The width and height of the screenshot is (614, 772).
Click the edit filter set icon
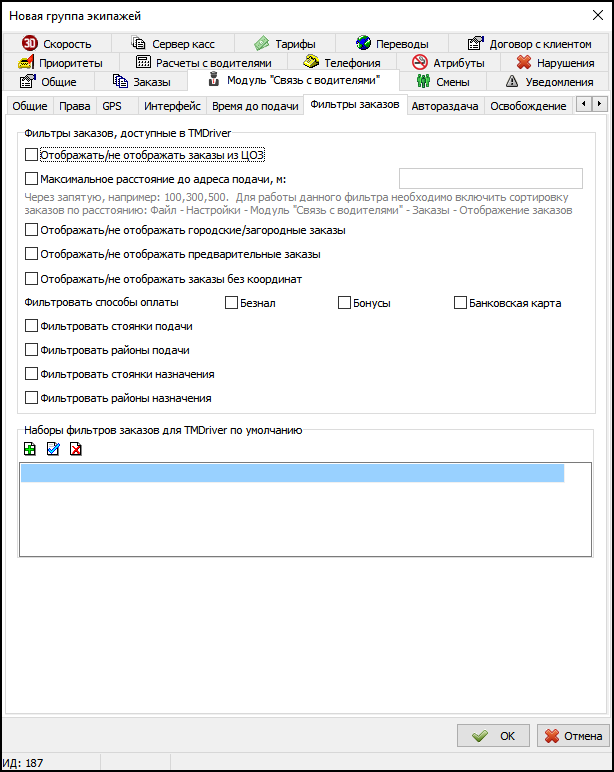point(53,450)
